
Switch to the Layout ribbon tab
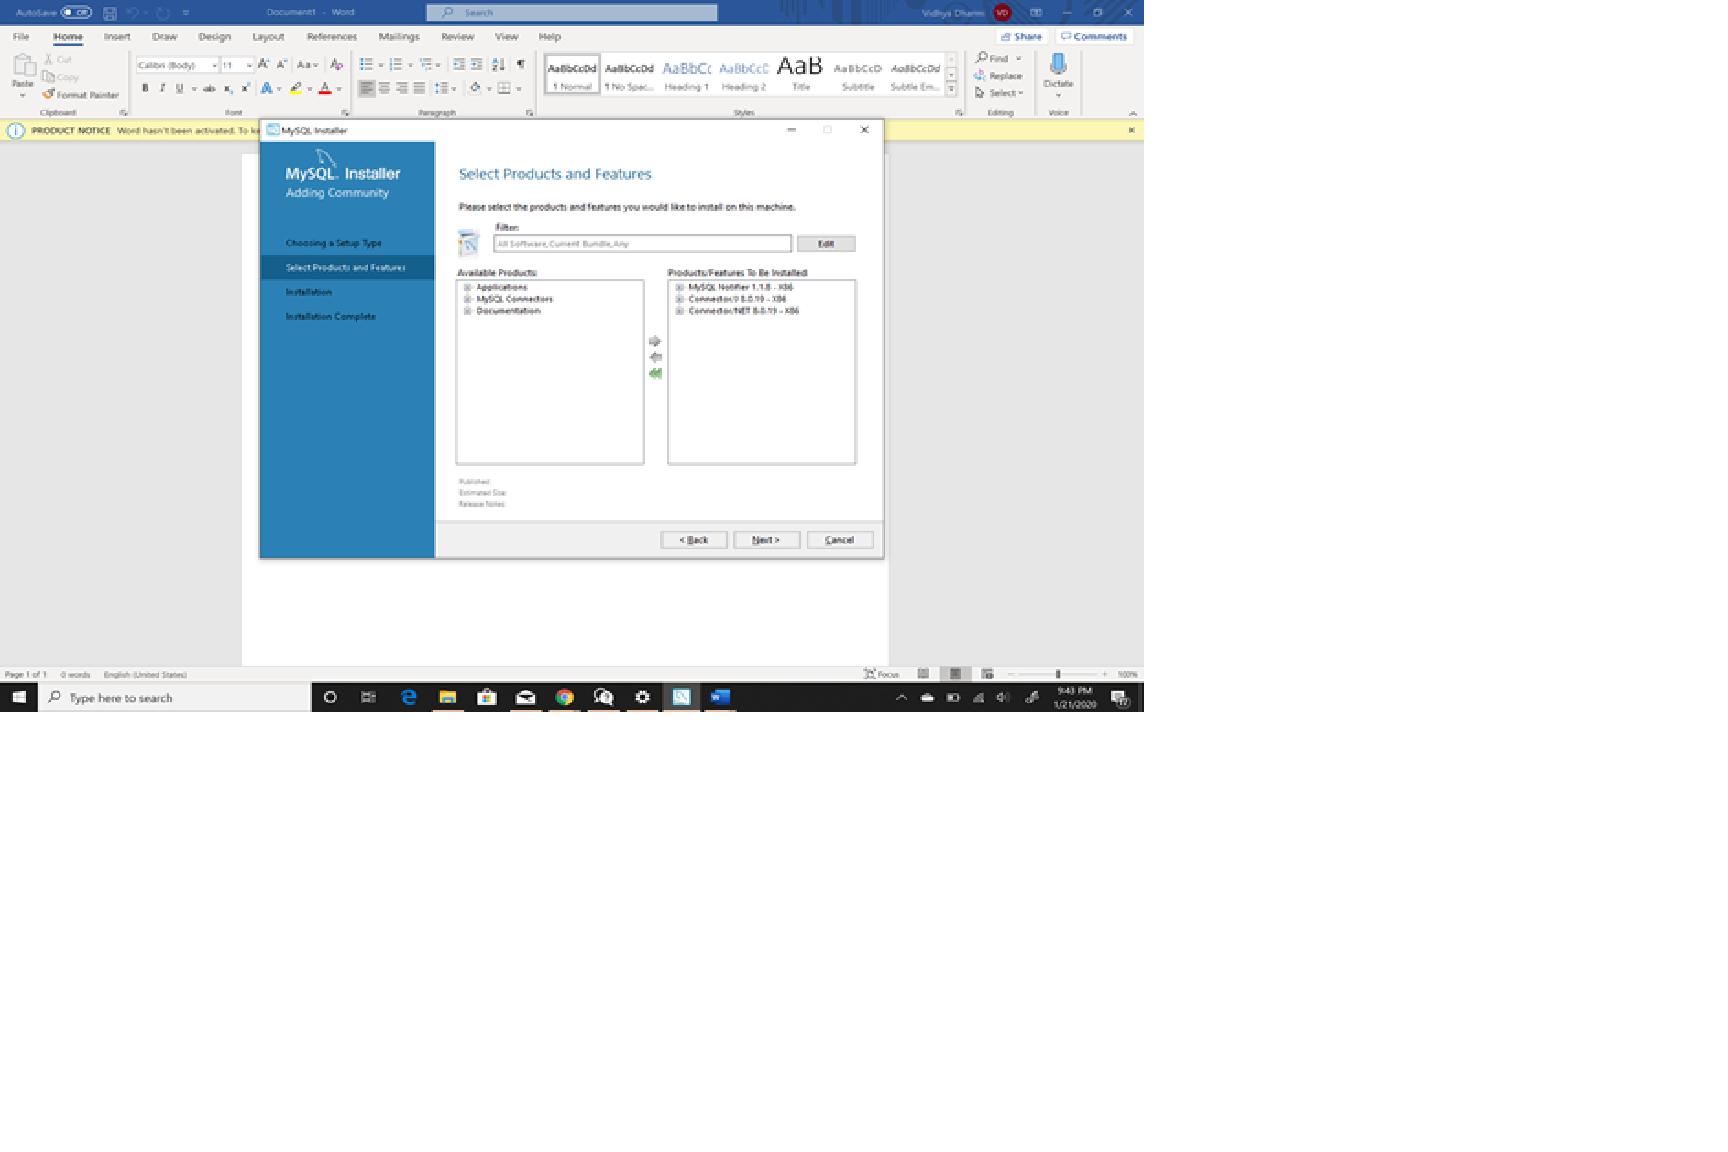(x=268, y=37)
